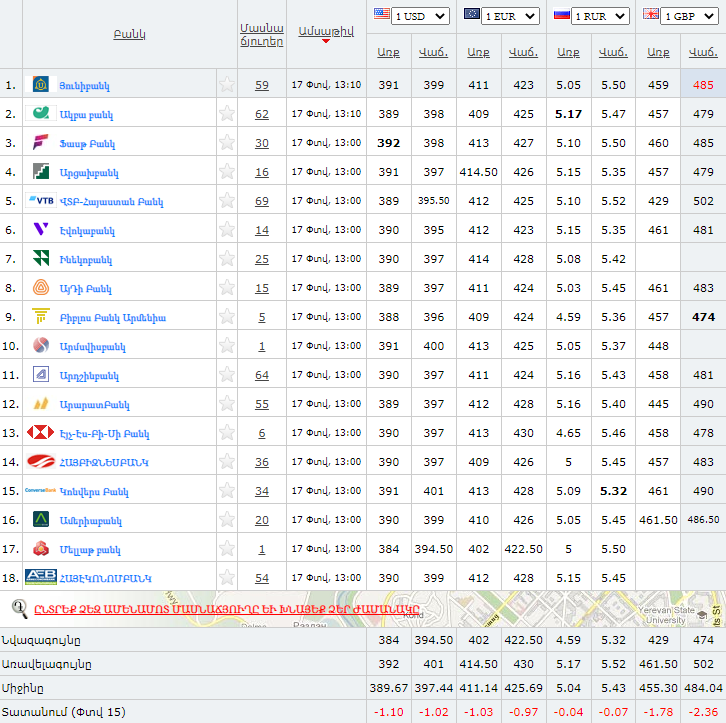Open the red map selection link
Screen dimensions: 726x723
pyautogui.click(x=227, y=609)
